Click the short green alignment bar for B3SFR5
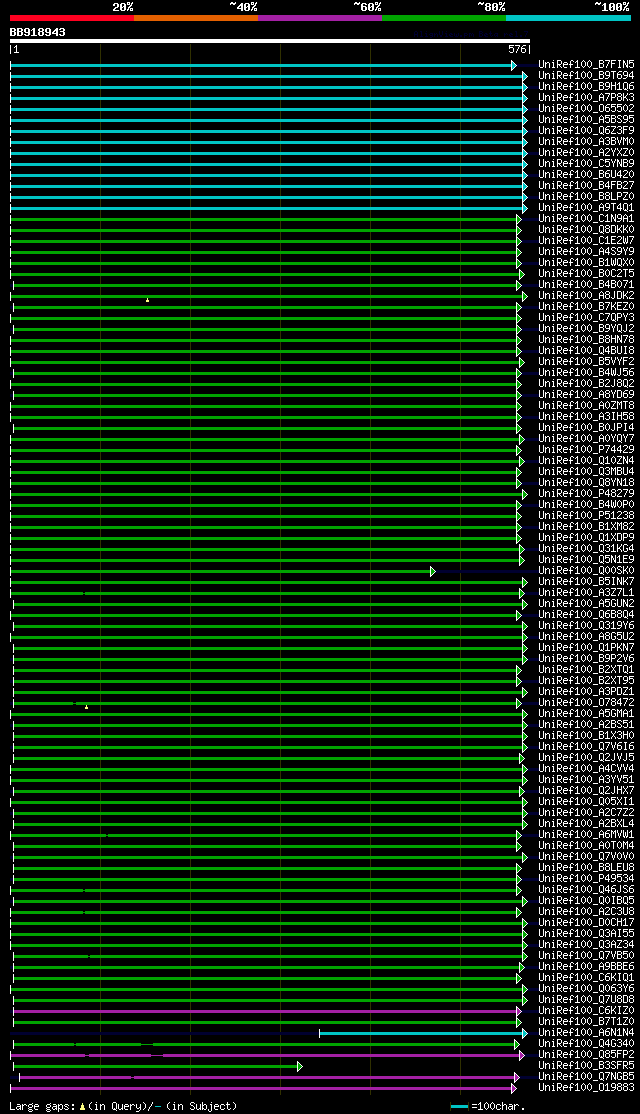The image size is (640, 1114). (158, 1066)
